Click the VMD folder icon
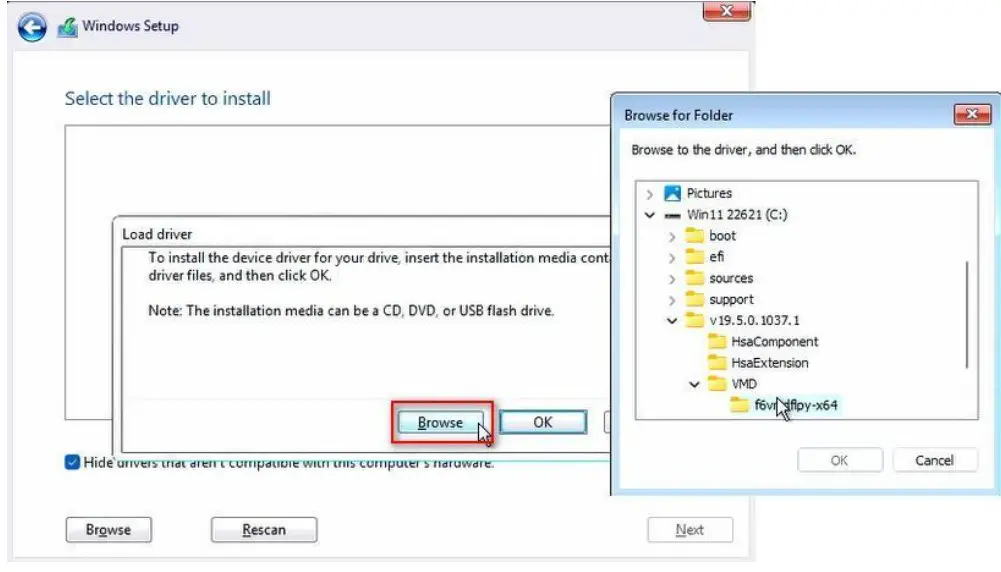Viewport: 1001px width, 572px height. pyautogui.click(x=717, y=384)
